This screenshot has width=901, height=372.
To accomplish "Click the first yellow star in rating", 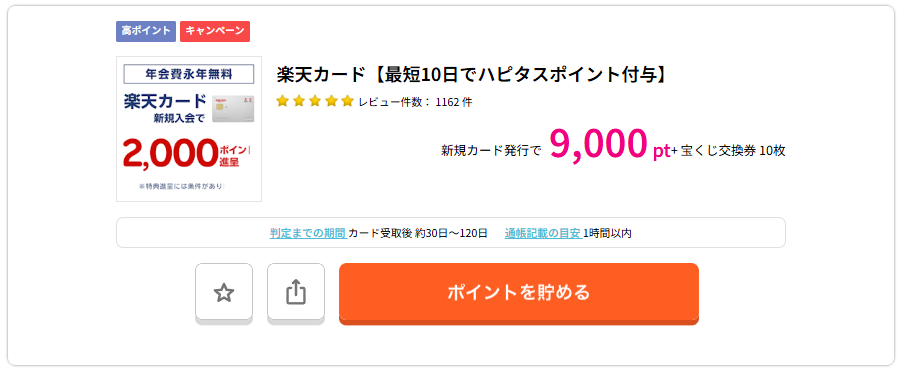I will 282,102.
